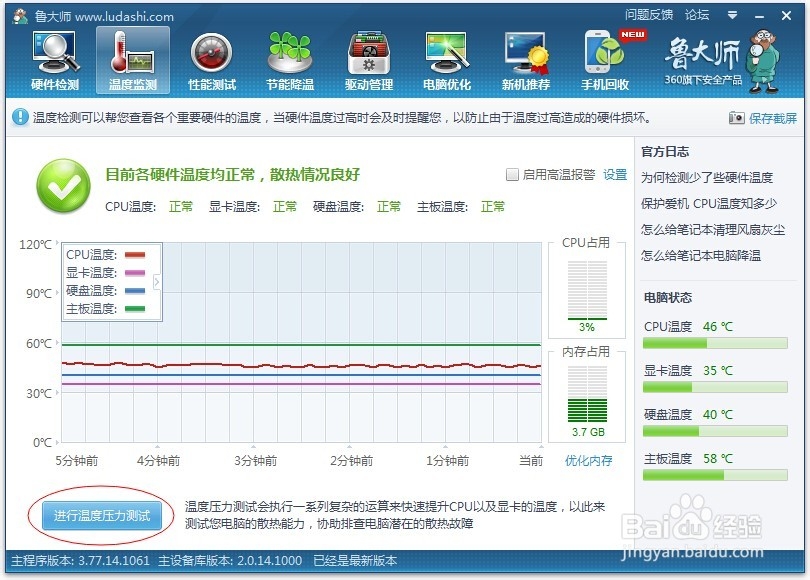Open 设置 alarm settings link
Image resolution: width=810 pixels, height=580 pixels.
[x=615, y=175]
